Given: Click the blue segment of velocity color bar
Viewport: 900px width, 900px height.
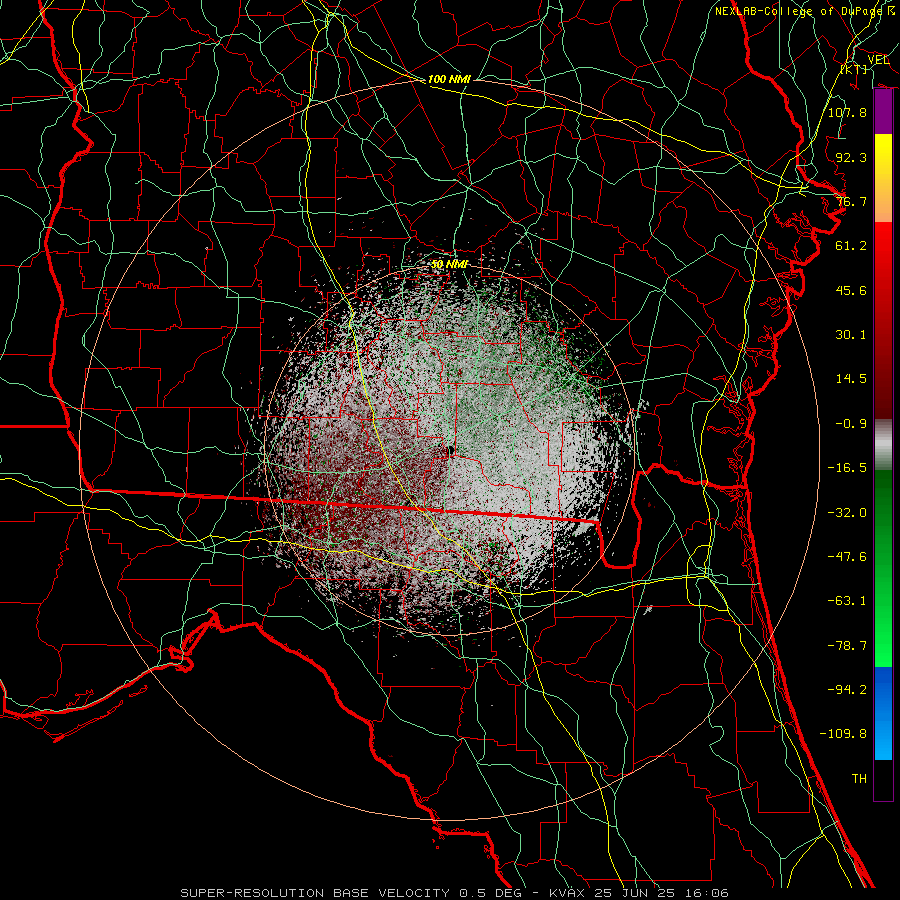Looking at the screenshot, I should point(883,713).
